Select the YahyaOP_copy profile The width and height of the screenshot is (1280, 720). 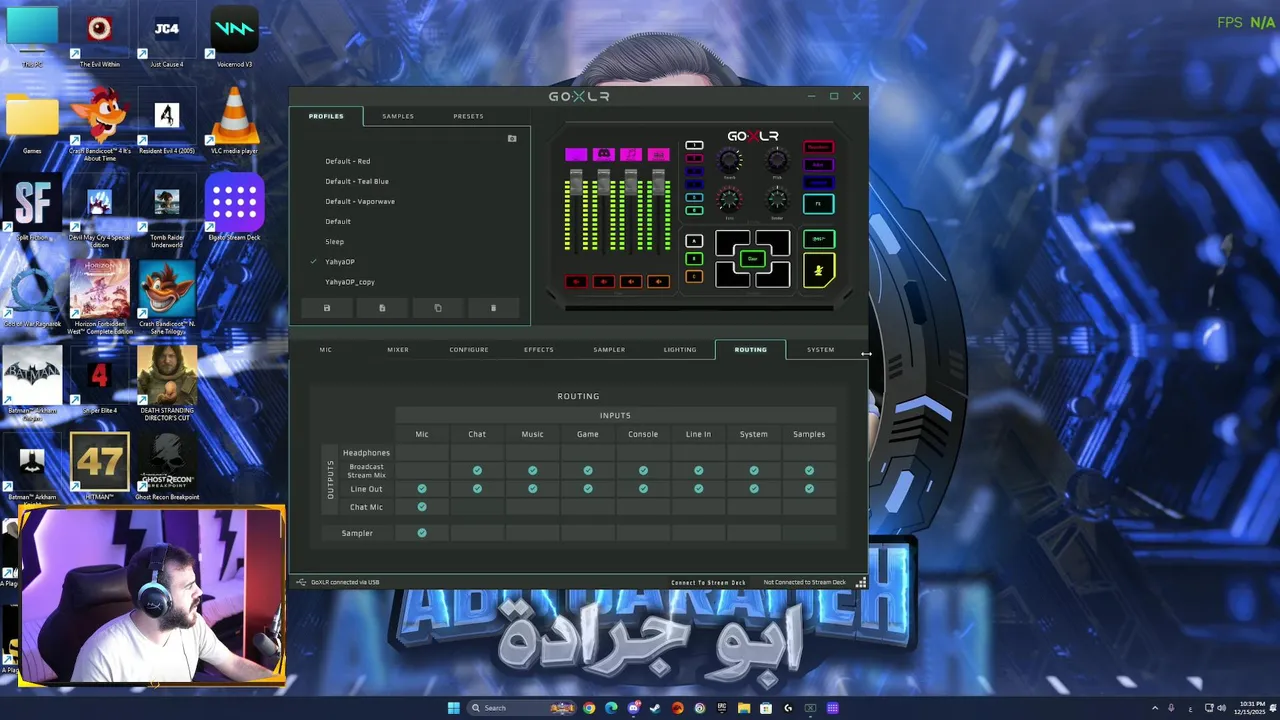350,282
